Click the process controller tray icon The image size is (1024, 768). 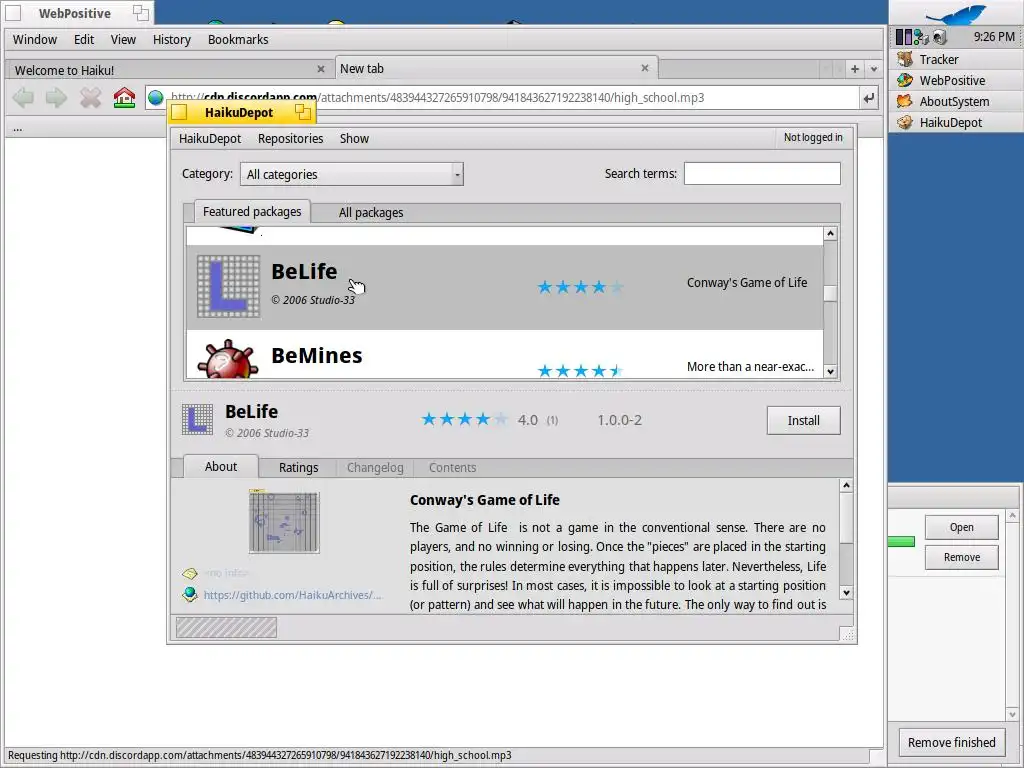[x=903, y=37]
